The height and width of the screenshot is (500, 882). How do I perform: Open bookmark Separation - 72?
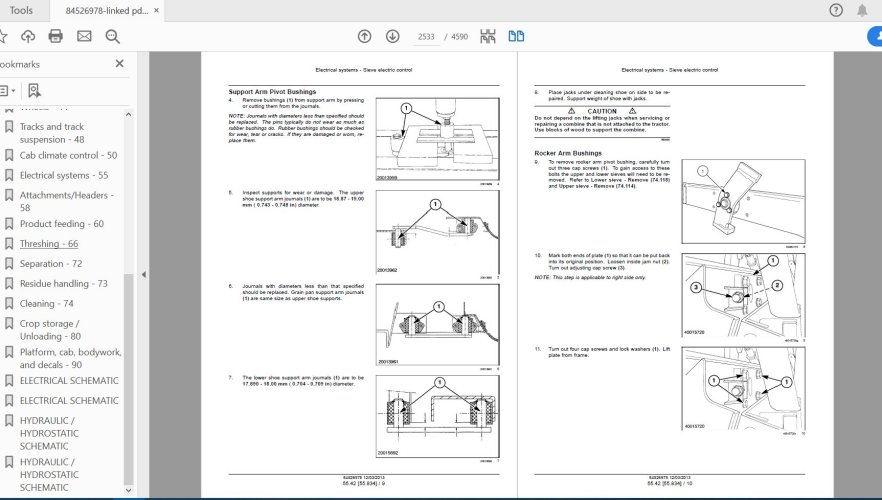click(51, 264)
